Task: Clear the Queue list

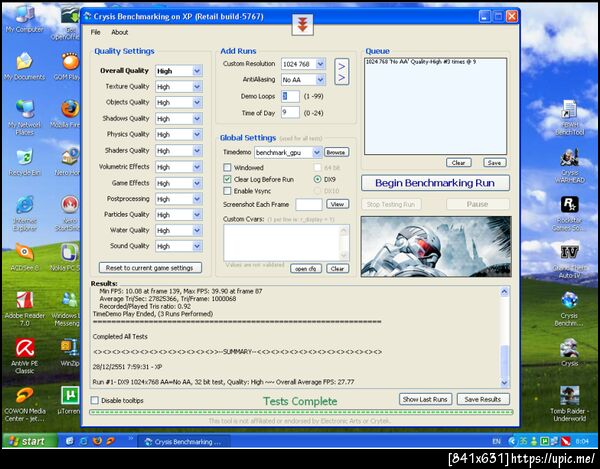Action: [x=458, y=163]
